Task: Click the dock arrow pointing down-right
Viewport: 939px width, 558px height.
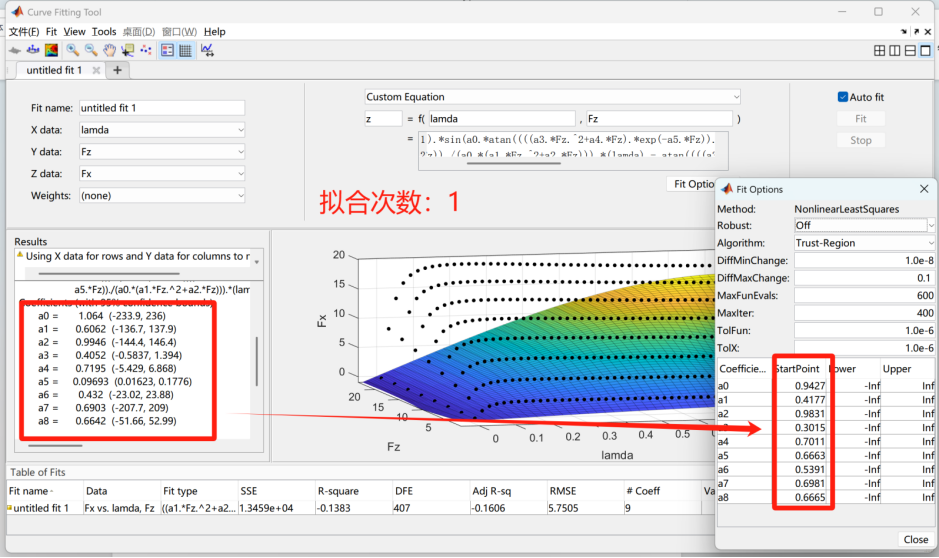Action: pyautogui.click(x=904, y=31)
